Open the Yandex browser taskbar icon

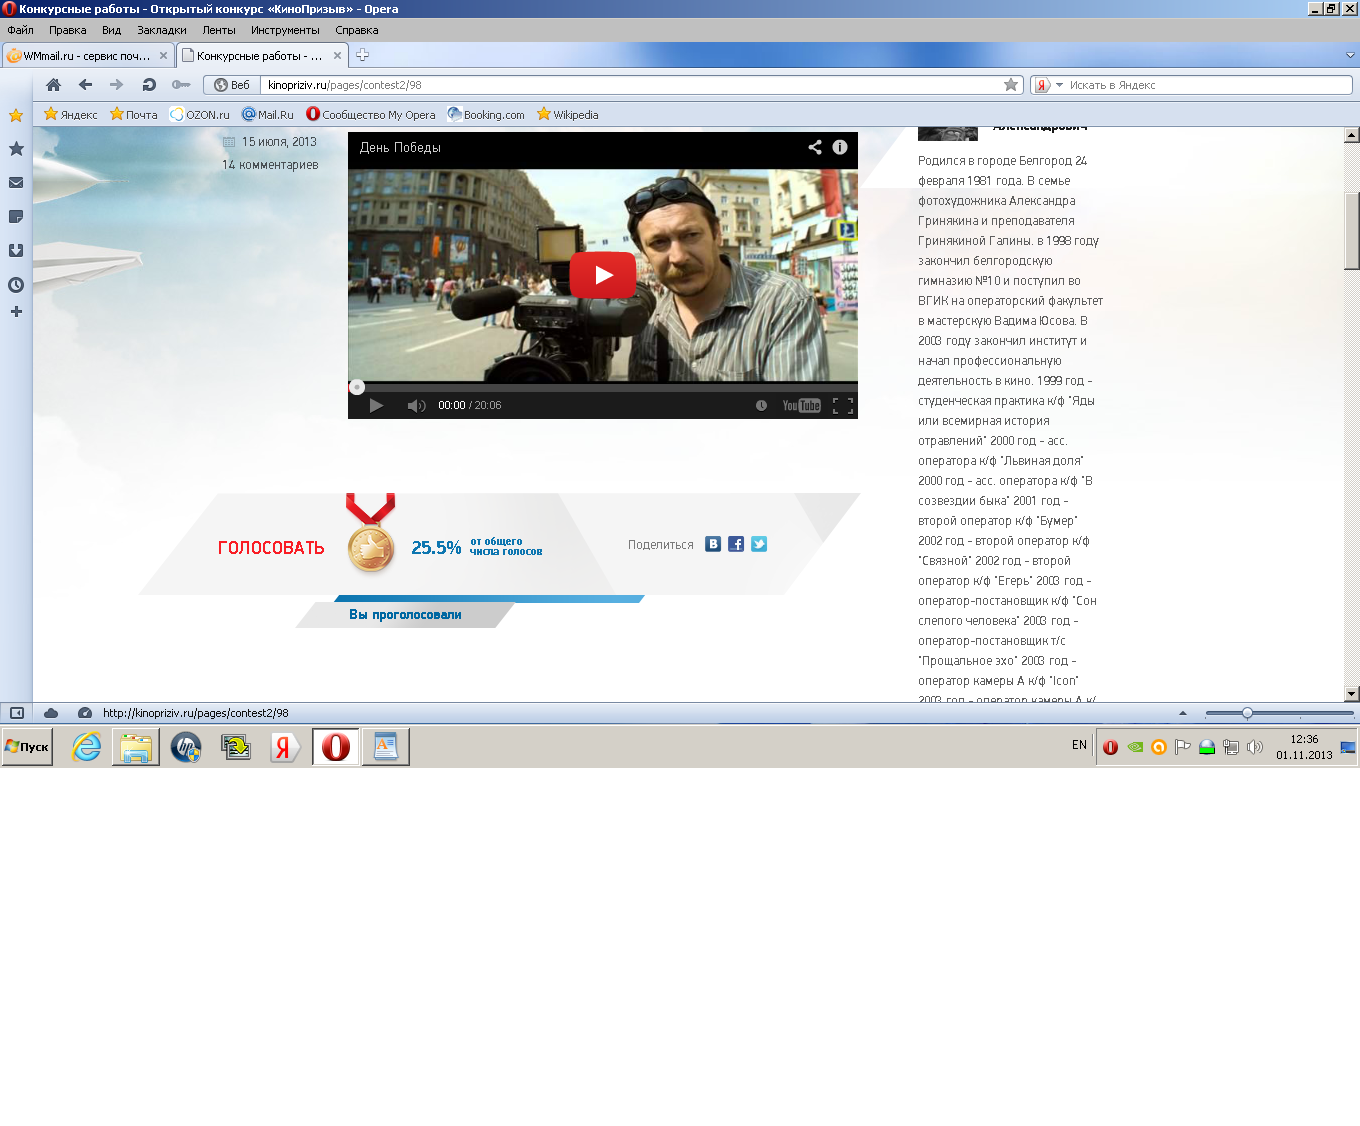(x=285, y=747)
